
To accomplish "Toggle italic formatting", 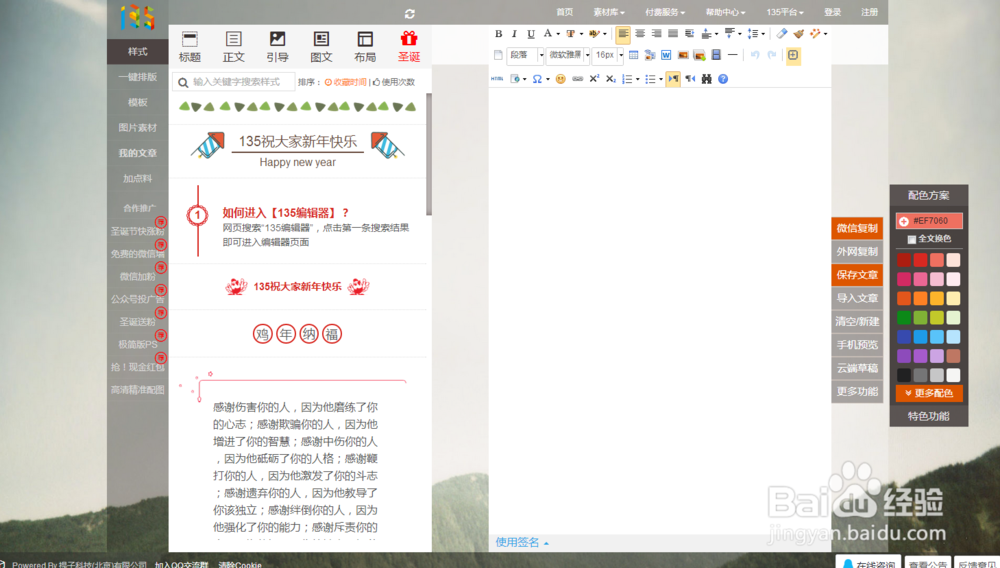I will [514, 34].
